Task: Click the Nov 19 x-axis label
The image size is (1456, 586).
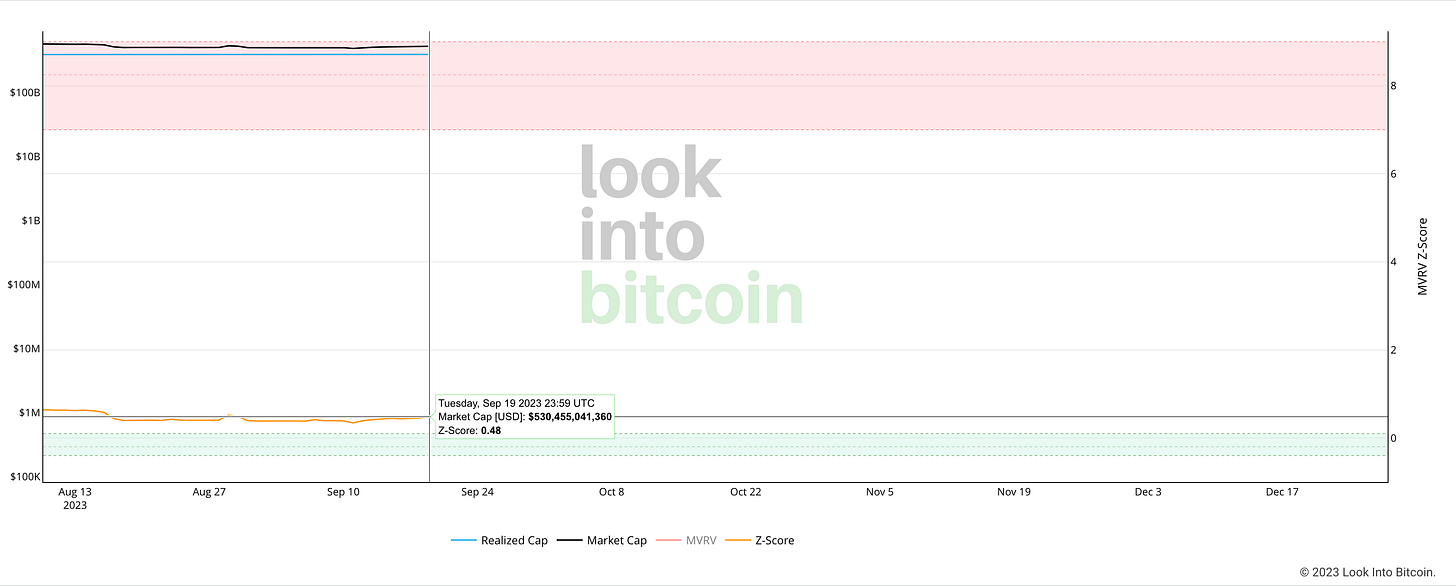Action: pyautogui.click(x=1014, y=492)
